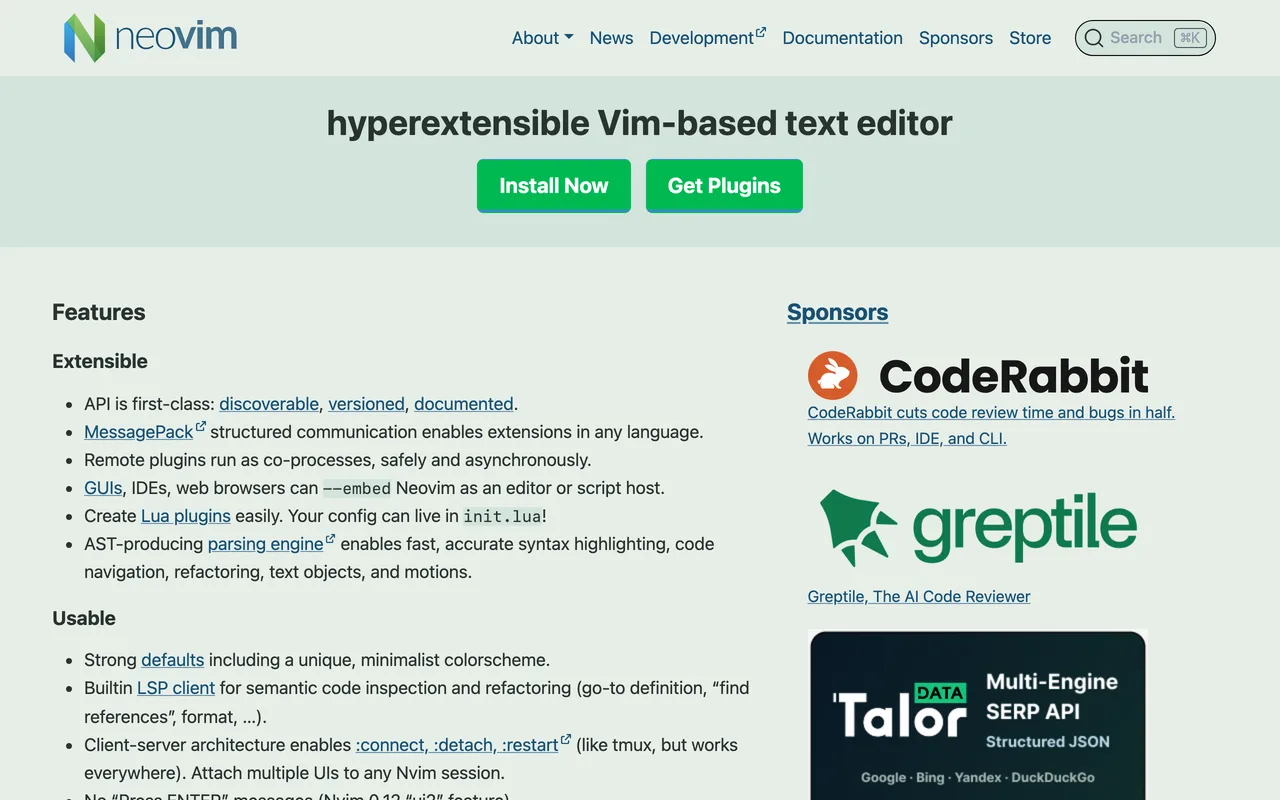Image resolution: width=1280 pixels, height=800 pixels.
Task: Click the search magnifier icon
Action: pos(1094,38)
